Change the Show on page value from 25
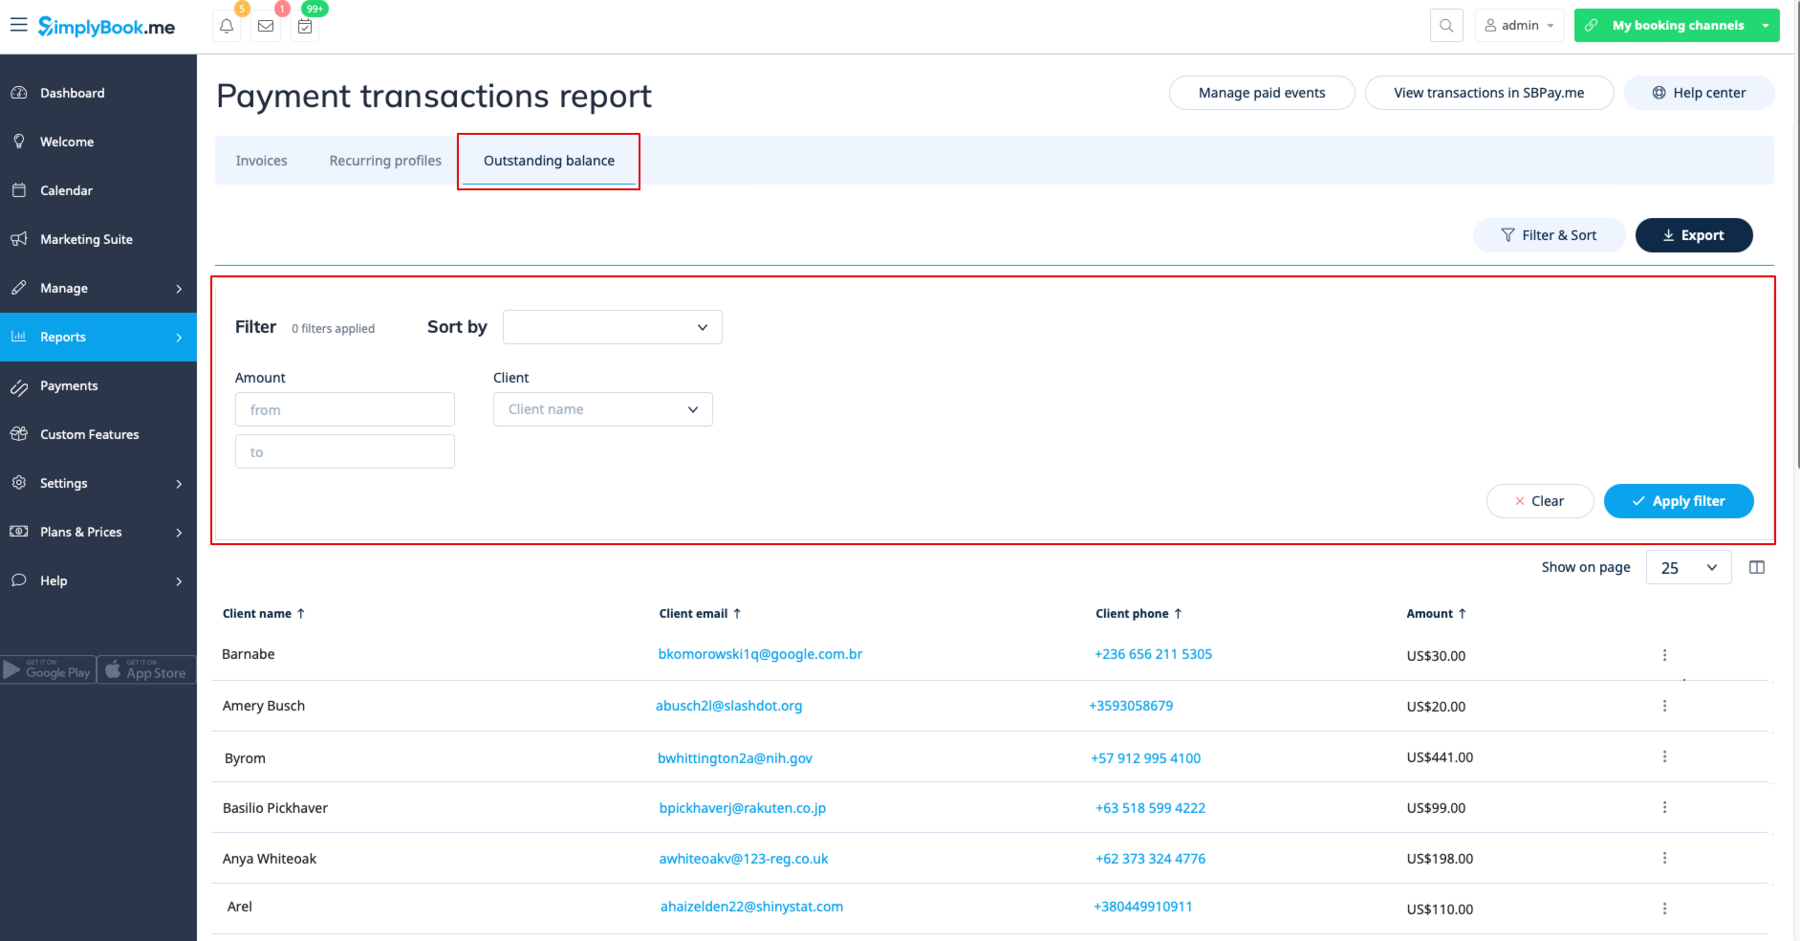The height and width of the screenshot is (941, 1800). 1688,567
